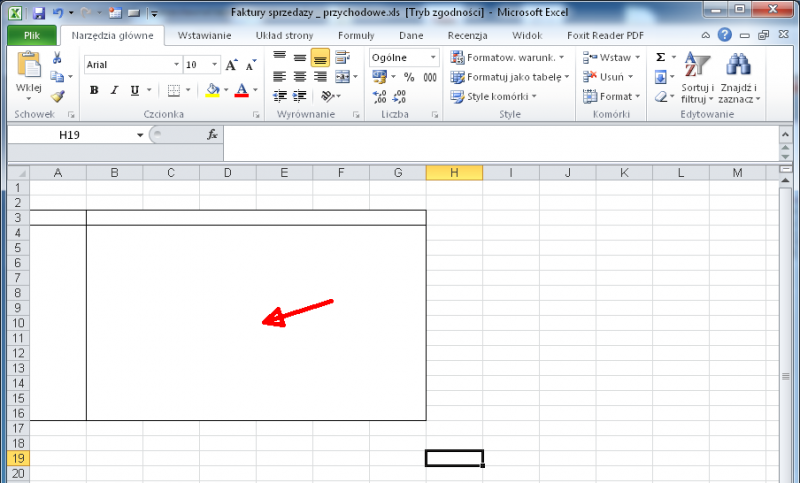This screenshot has width=800, height=483.
Task: Open the Ogólne number format dropdown
Action: pyautogui.click(x=435, y=58)
